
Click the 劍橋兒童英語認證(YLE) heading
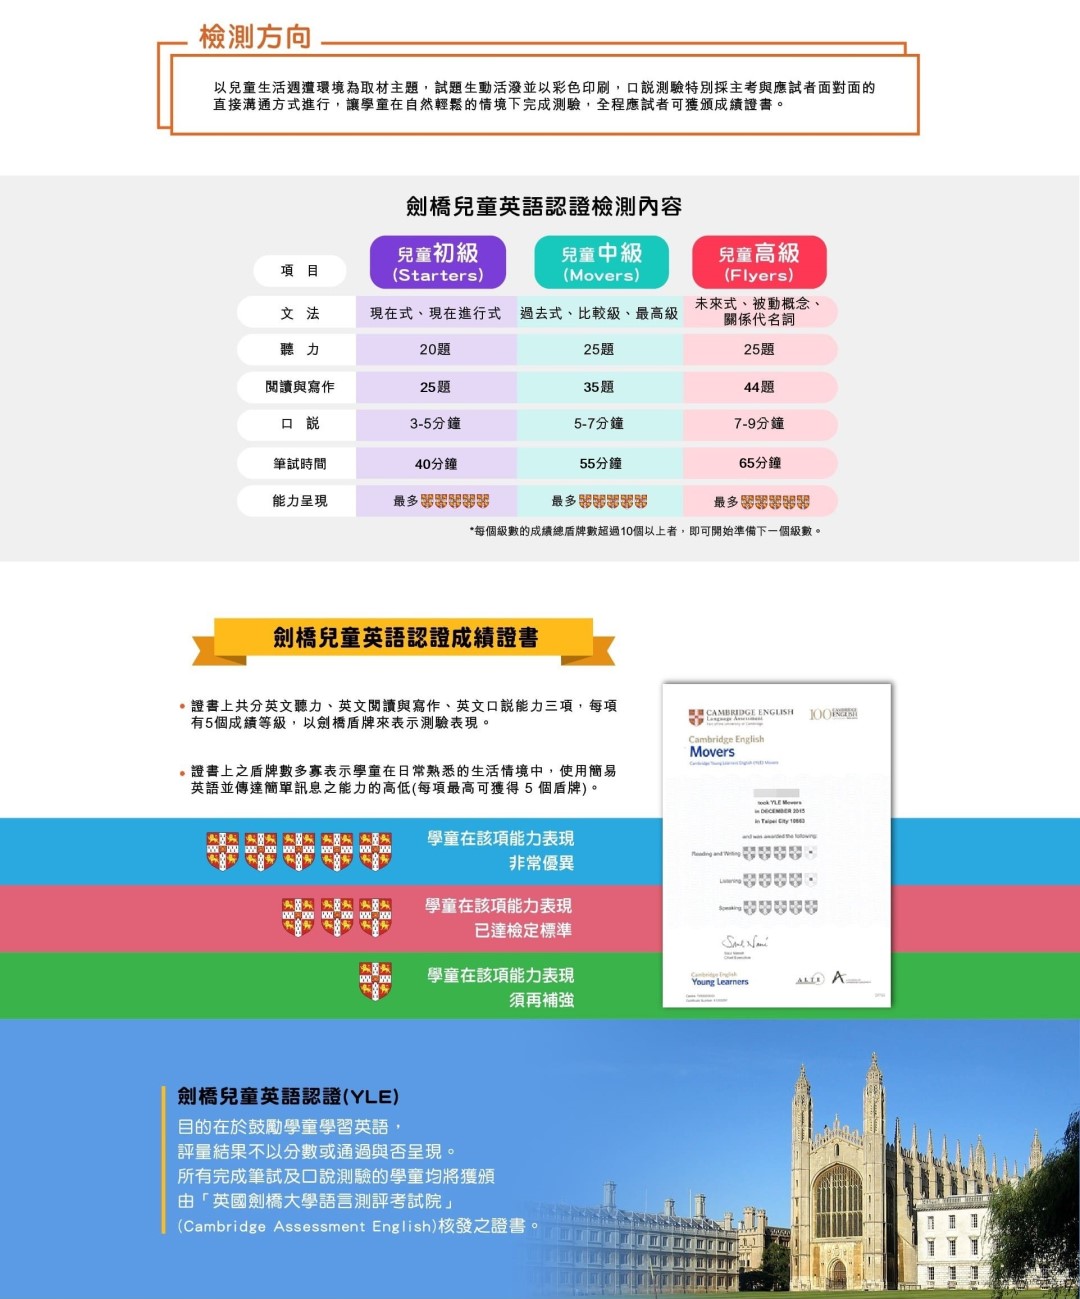[x=288, y=1096]
